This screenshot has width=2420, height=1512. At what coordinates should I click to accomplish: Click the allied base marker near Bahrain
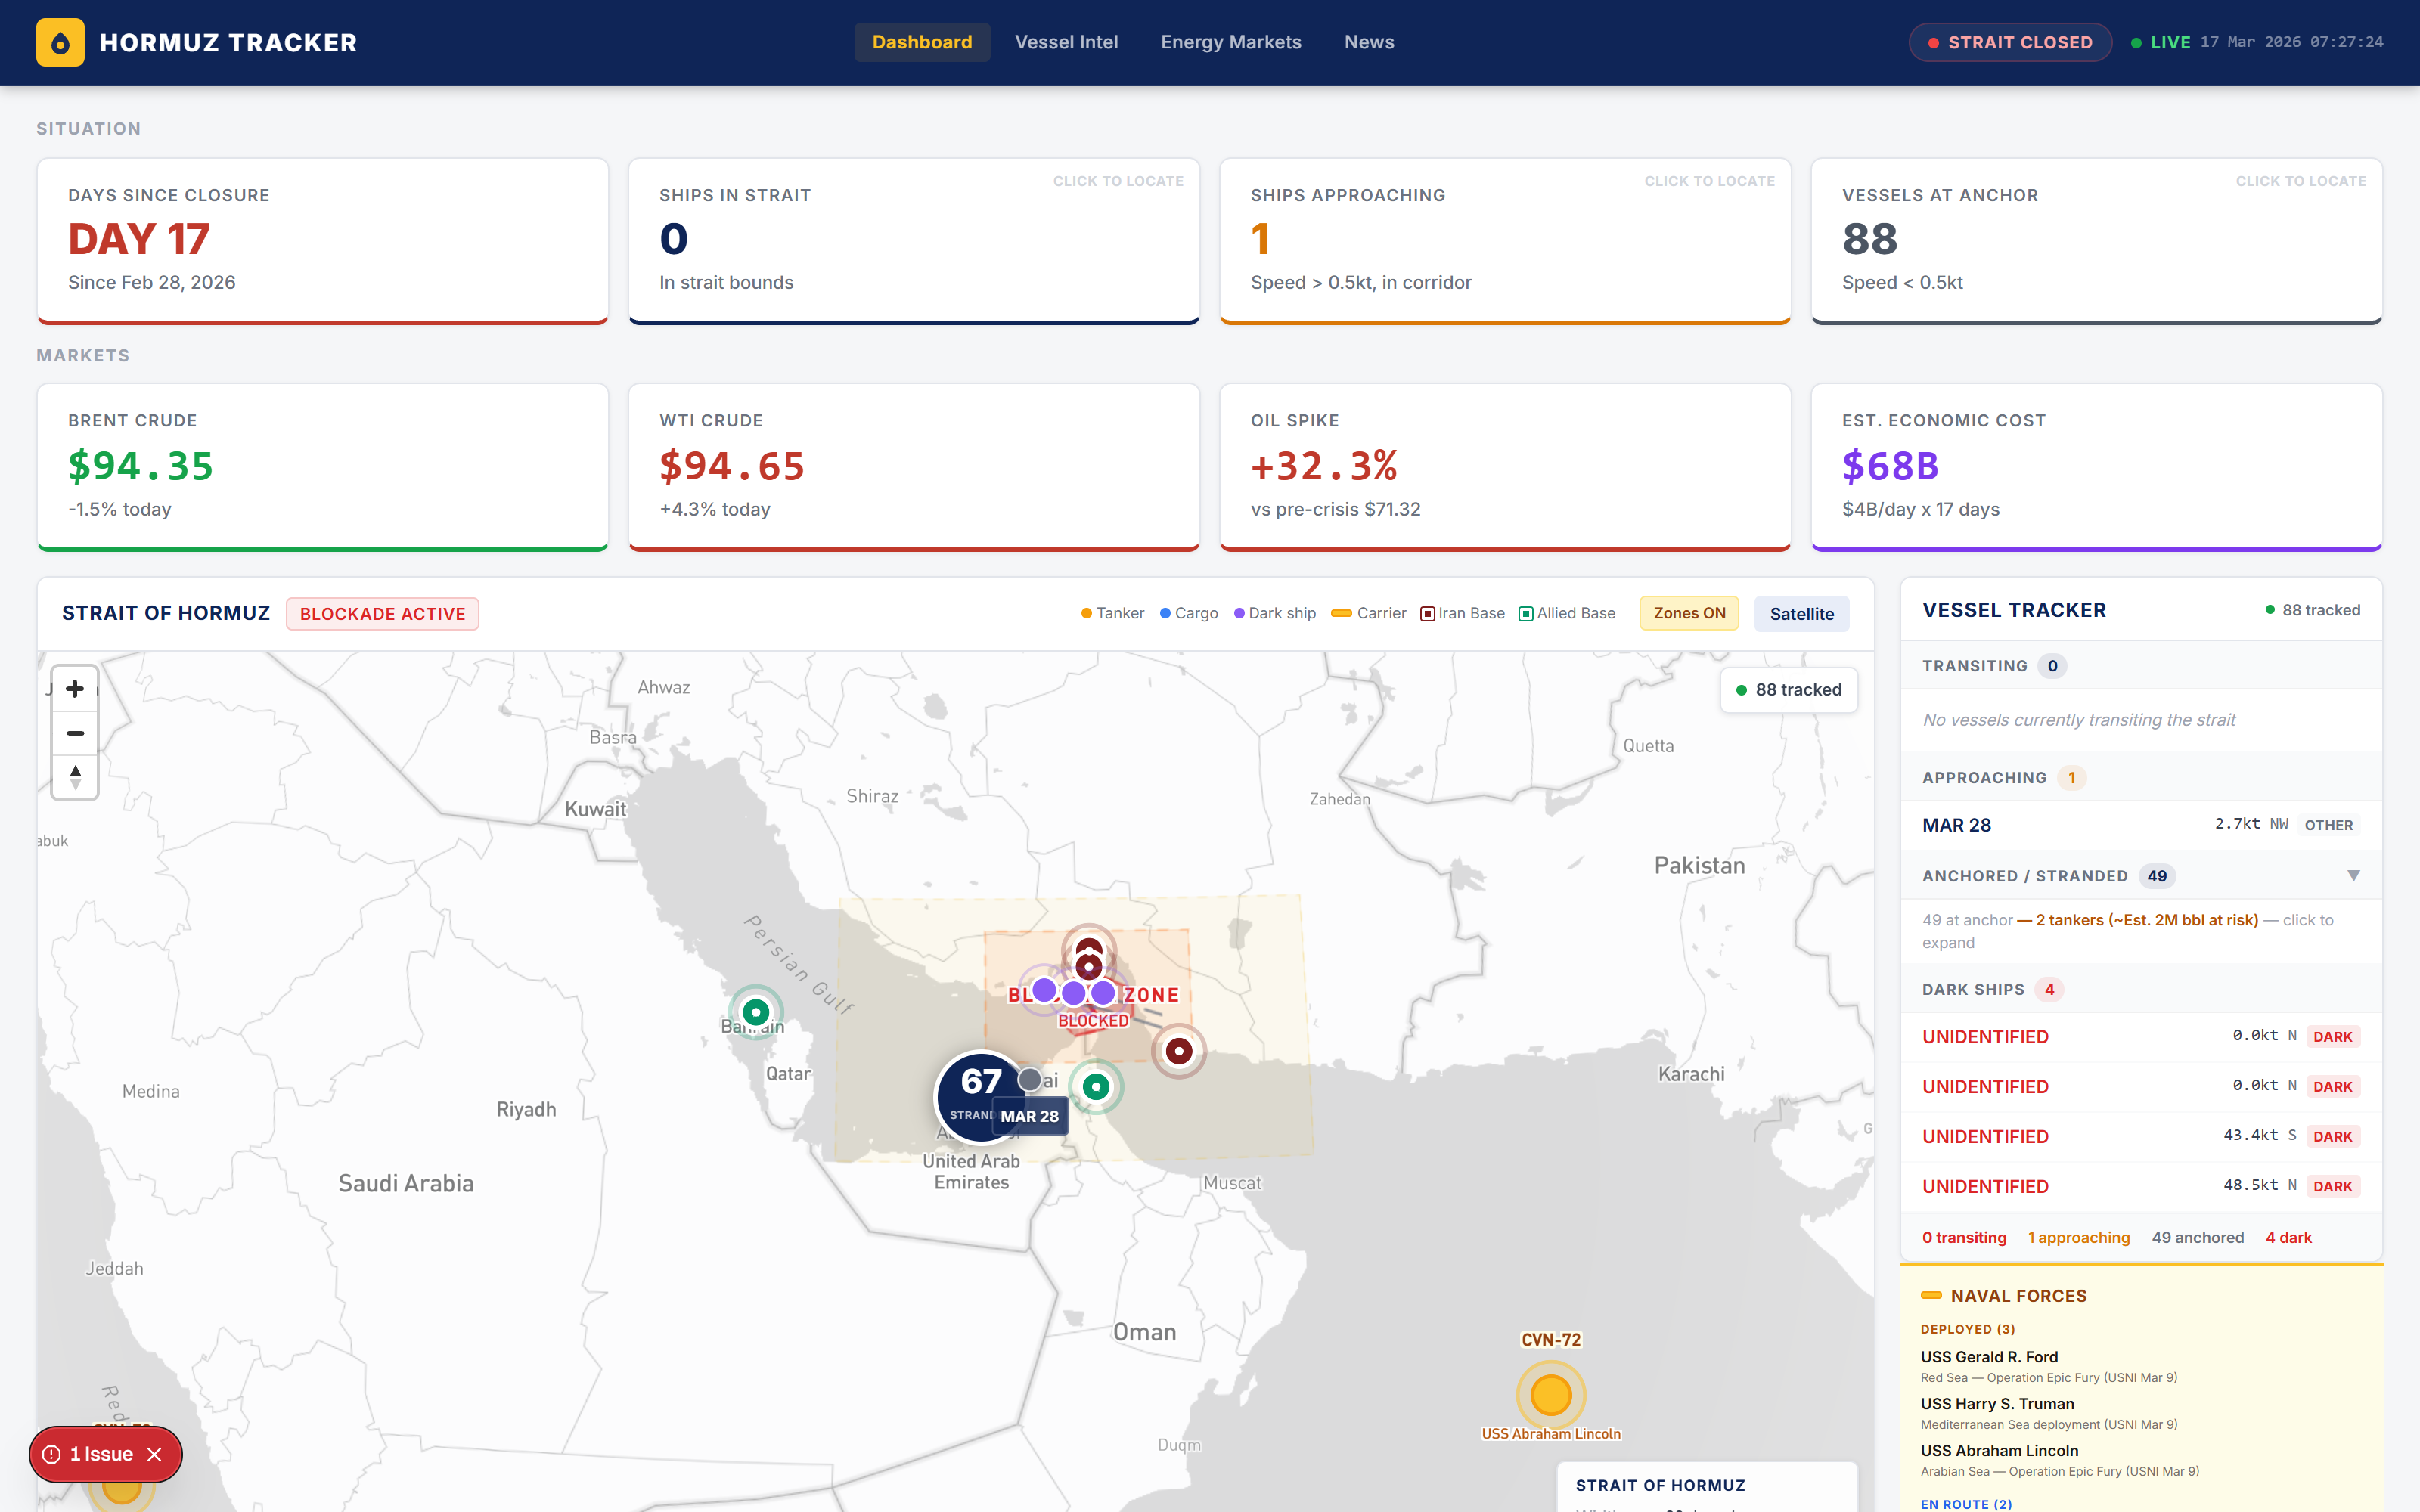tap(756, 1011)
